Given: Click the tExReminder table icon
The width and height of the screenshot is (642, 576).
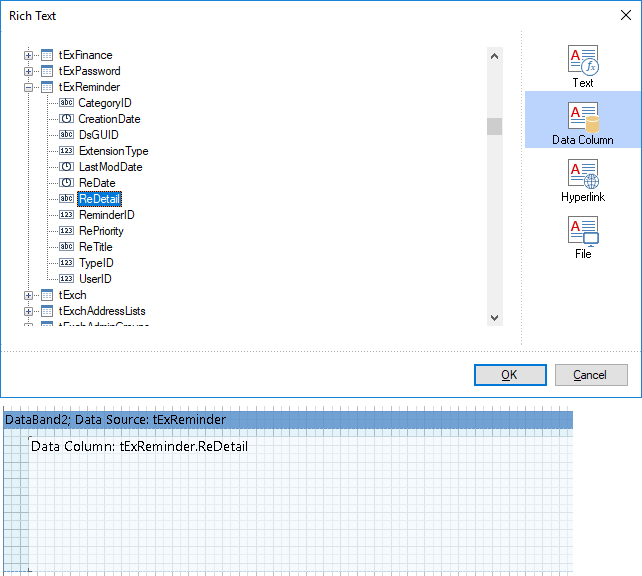Looking at the screenshot, I should (47, 87).
